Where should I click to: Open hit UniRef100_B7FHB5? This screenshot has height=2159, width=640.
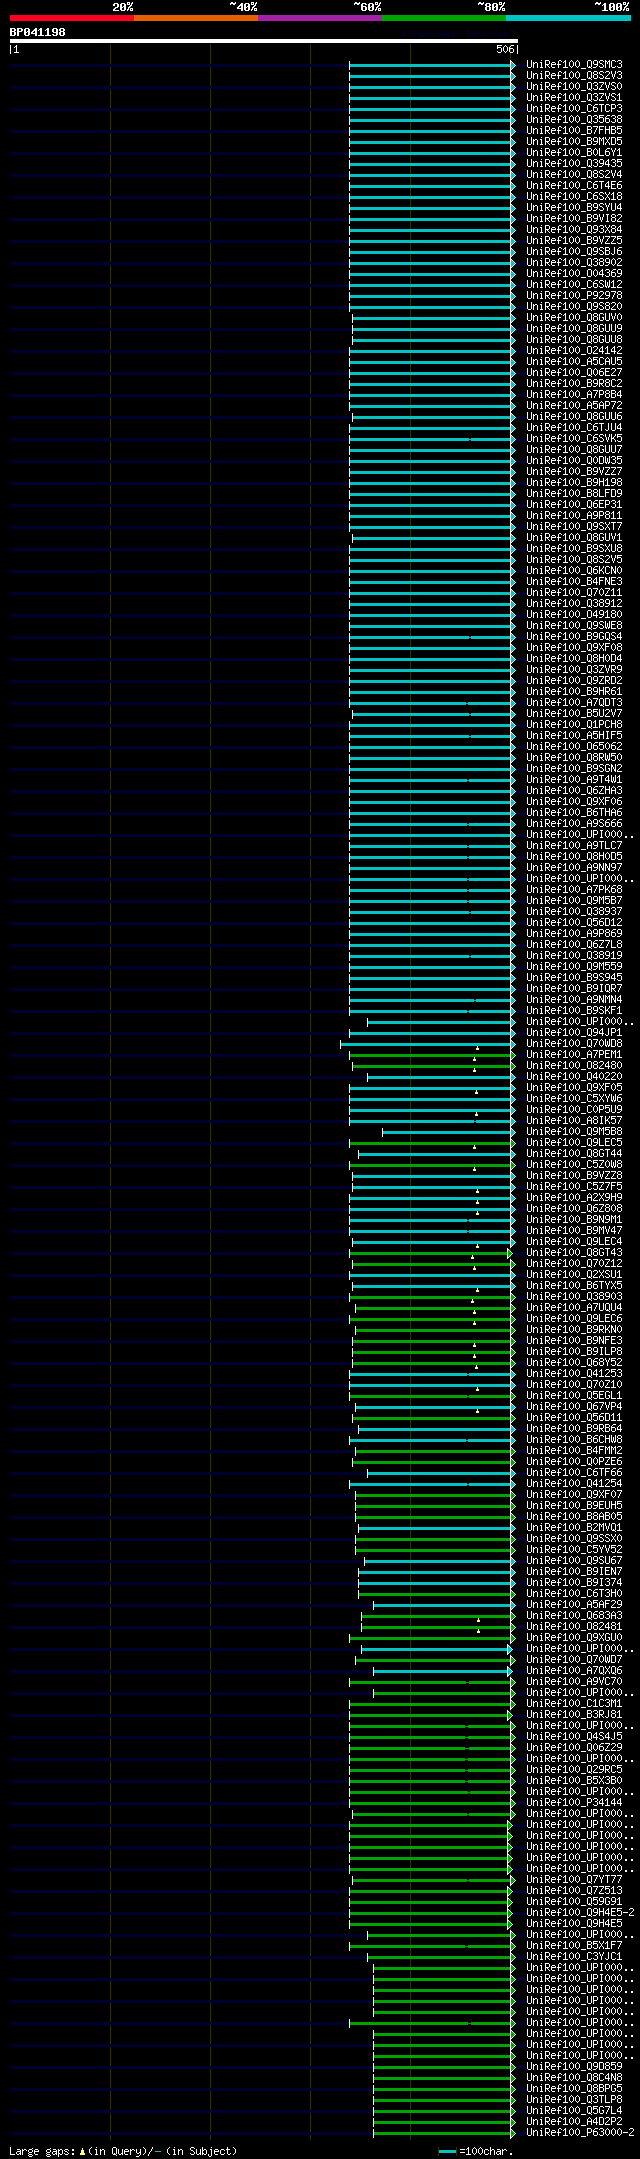click(574, 130)
